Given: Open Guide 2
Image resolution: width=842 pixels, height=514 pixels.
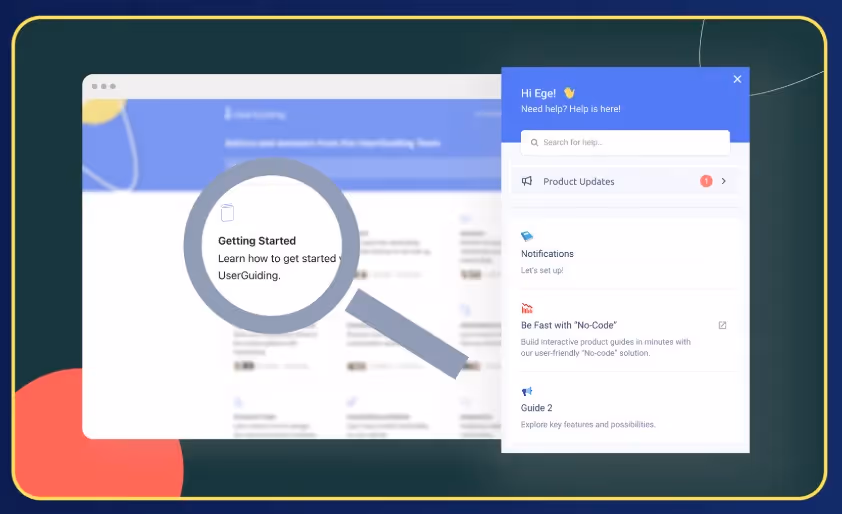Looking at the screenshot, I should pos(536,408).
